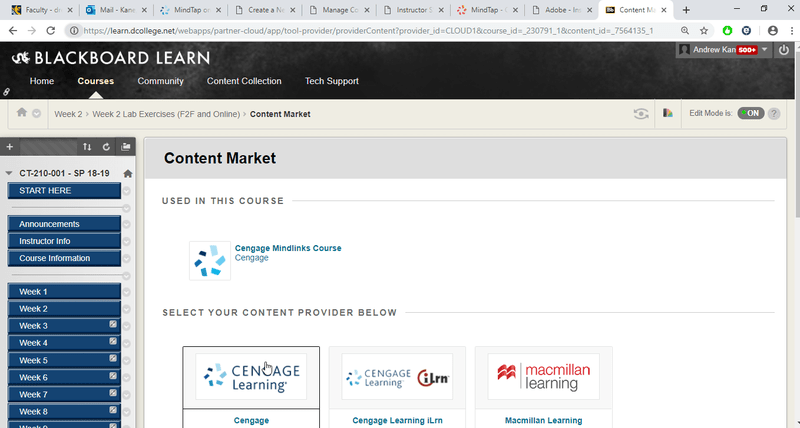The image size is (800, 428).
Task: Open Announcements options chevron
Action: coord(127,224)
